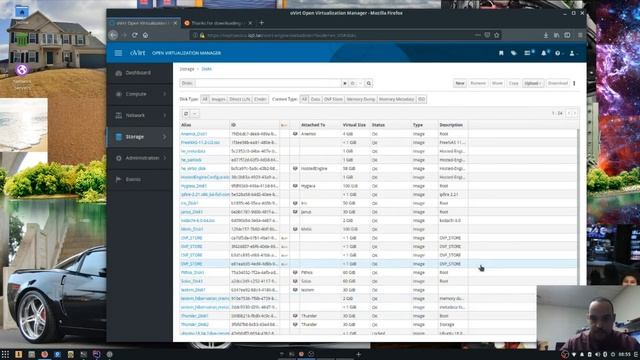Refresh the disks table

(x=186, y=114)
